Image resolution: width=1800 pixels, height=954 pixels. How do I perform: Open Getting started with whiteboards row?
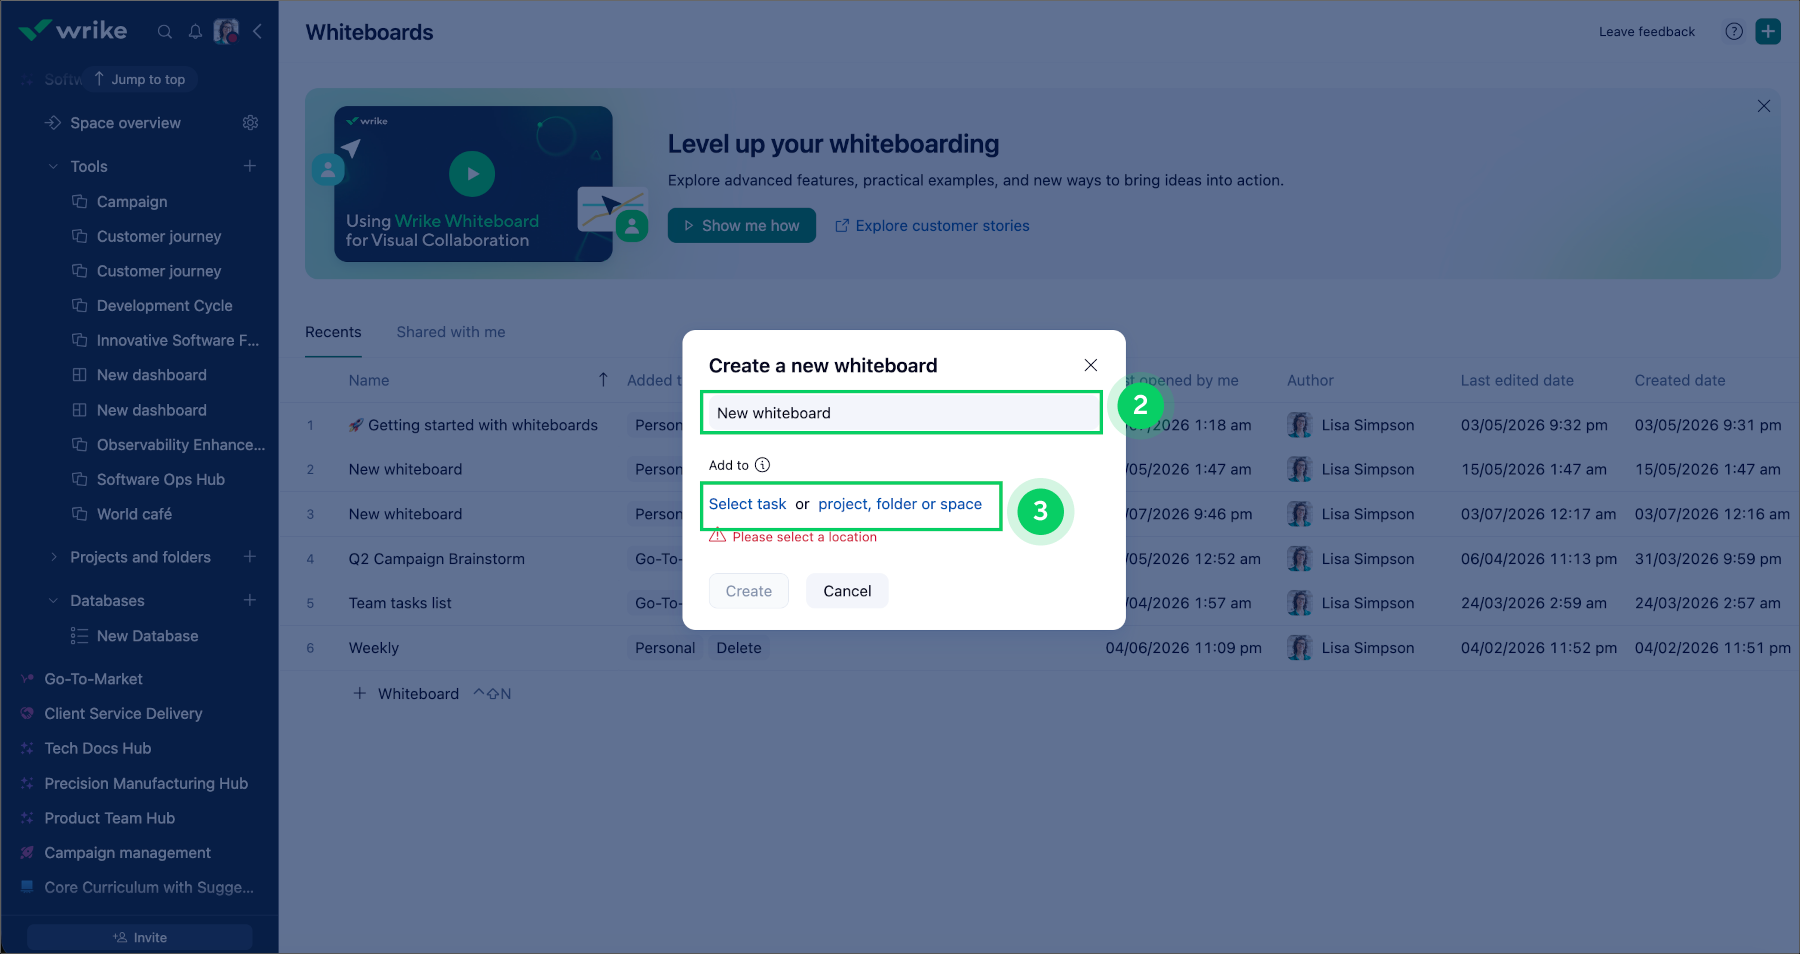pyautogui.click(x=483, y=425)
